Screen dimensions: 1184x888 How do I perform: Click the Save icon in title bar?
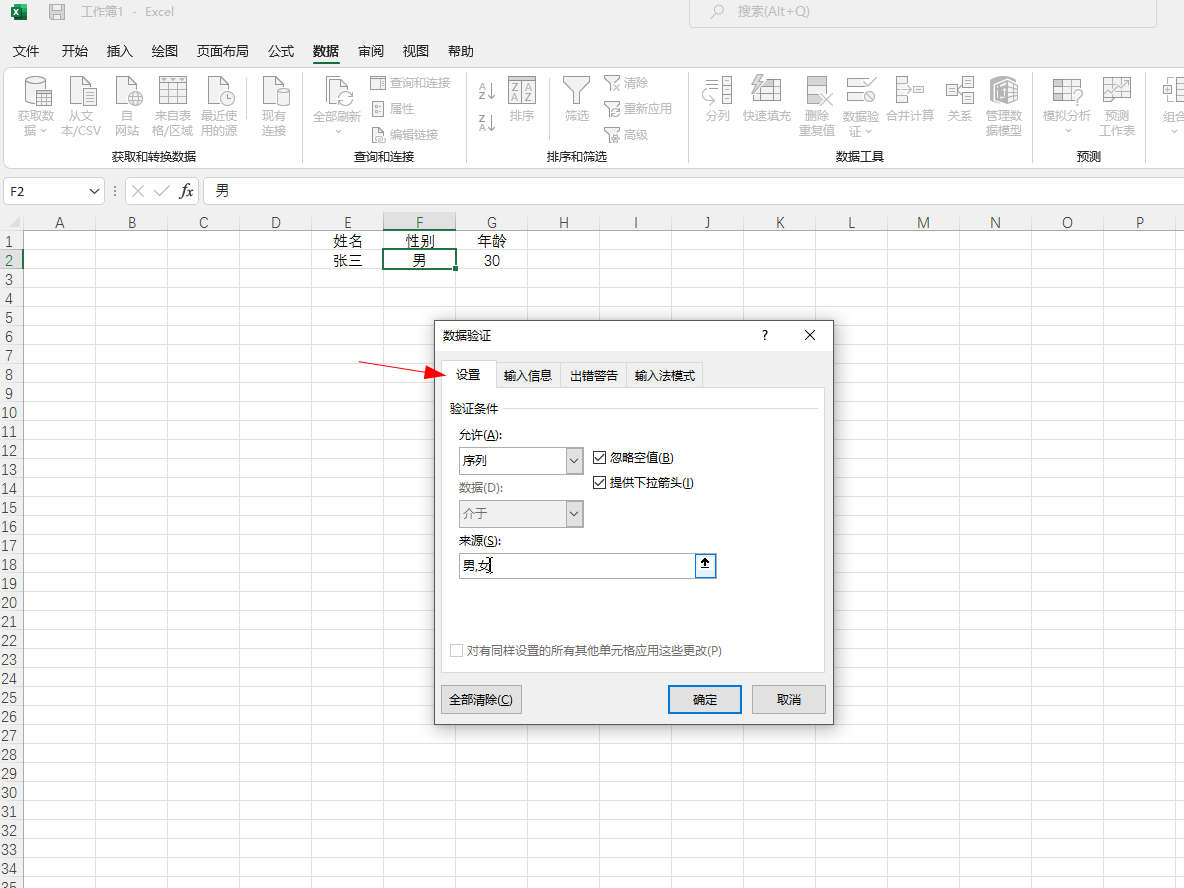[57, 12]
